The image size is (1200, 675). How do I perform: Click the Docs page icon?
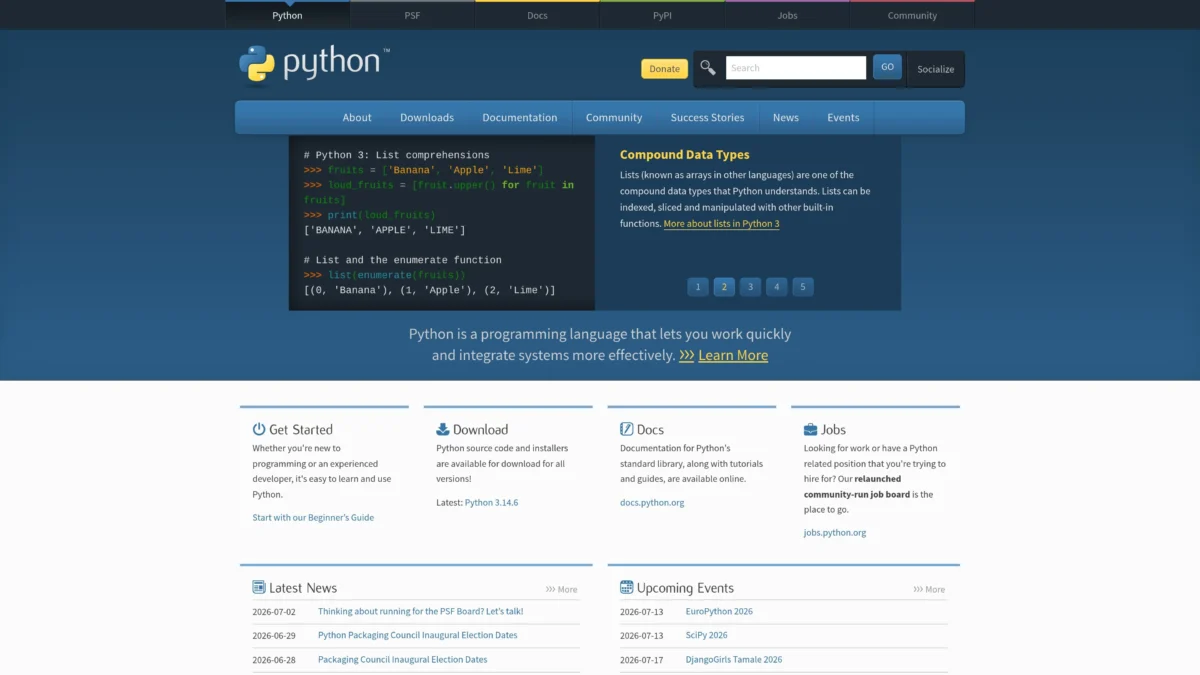[x=627, y=429]
